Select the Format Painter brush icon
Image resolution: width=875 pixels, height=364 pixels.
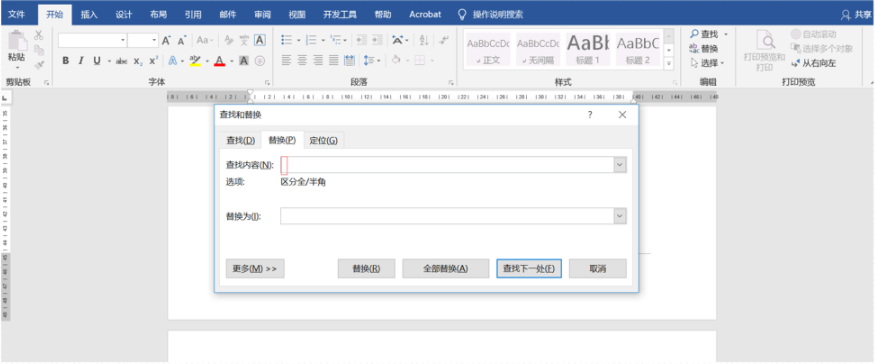point(39,64)
